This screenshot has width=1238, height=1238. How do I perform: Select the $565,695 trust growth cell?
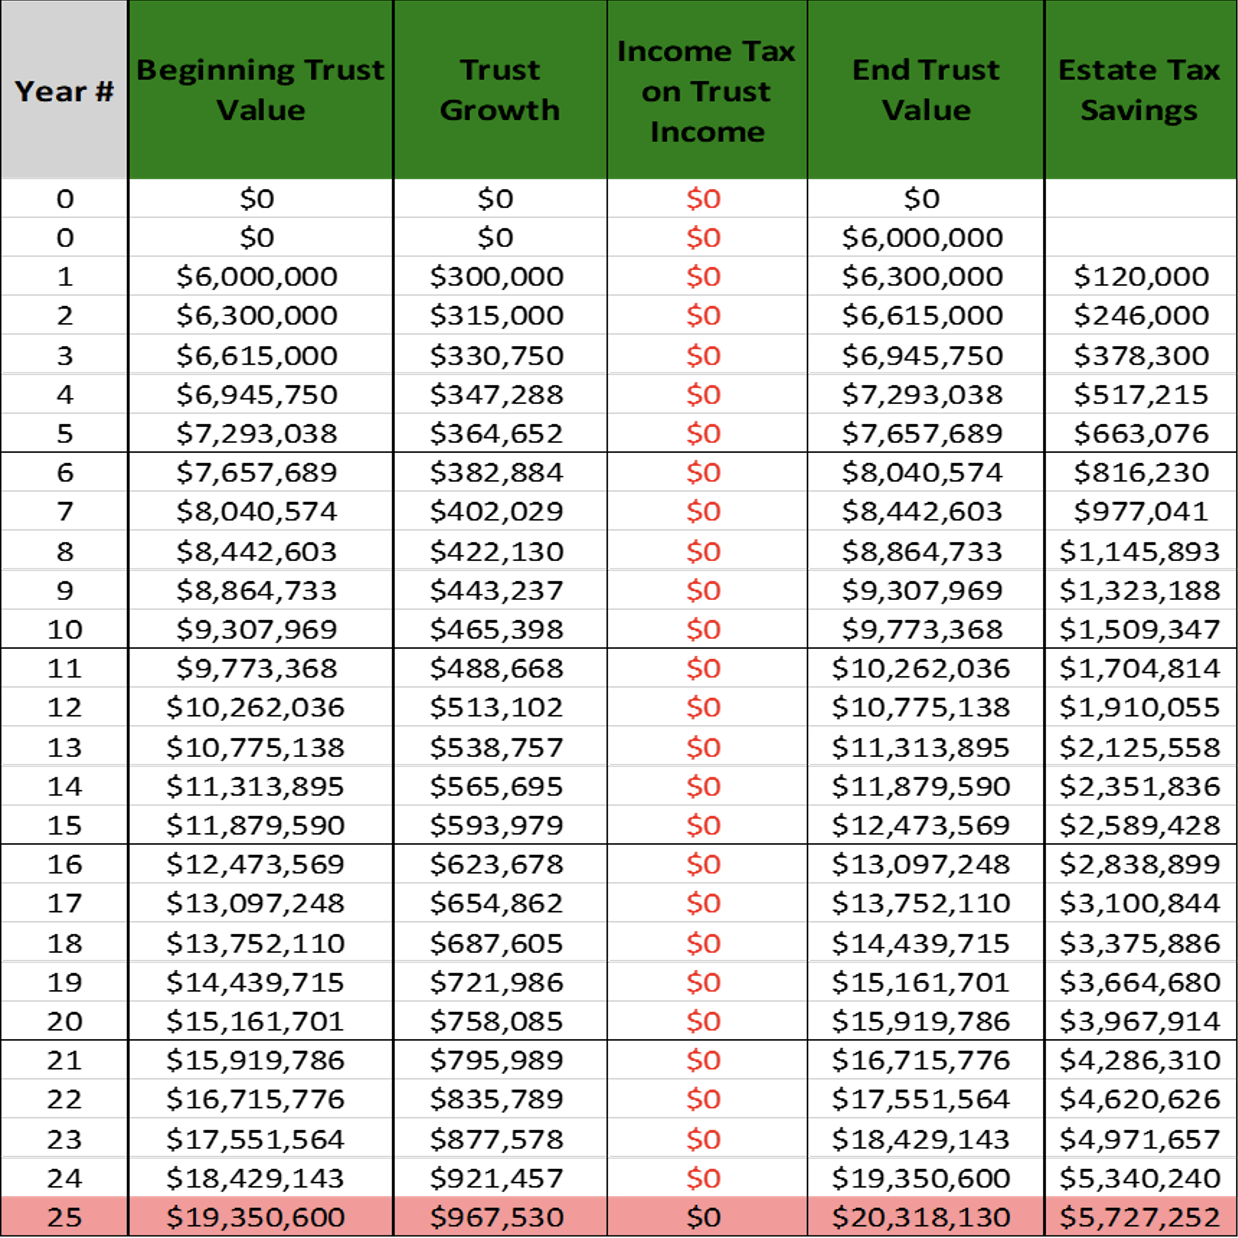pyautogui.click(x=500, y=786)
